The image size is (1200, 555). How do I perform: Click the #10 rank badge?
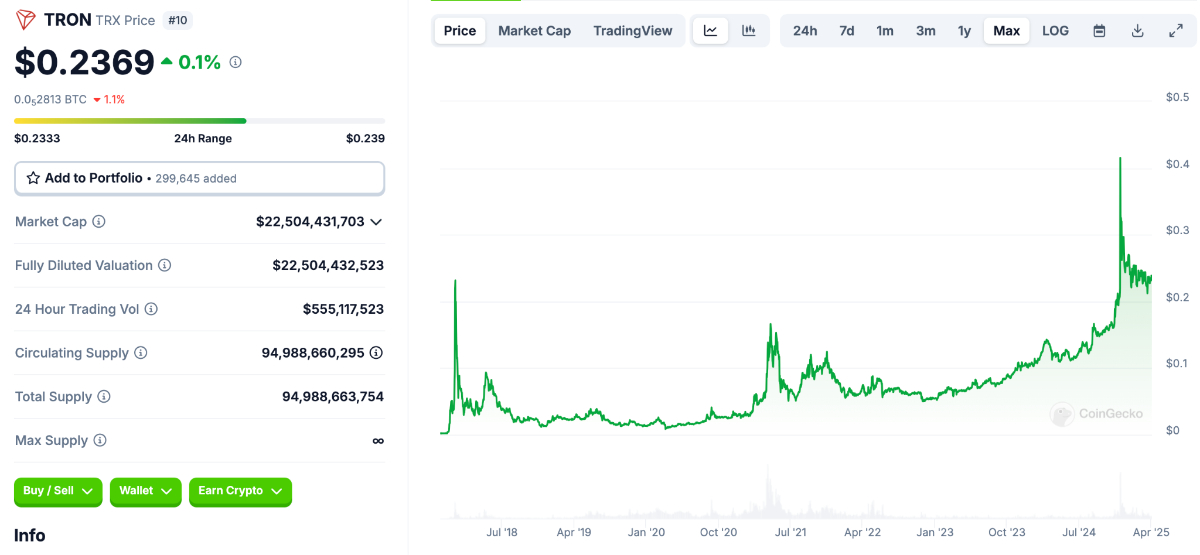(x=176, y=20)
